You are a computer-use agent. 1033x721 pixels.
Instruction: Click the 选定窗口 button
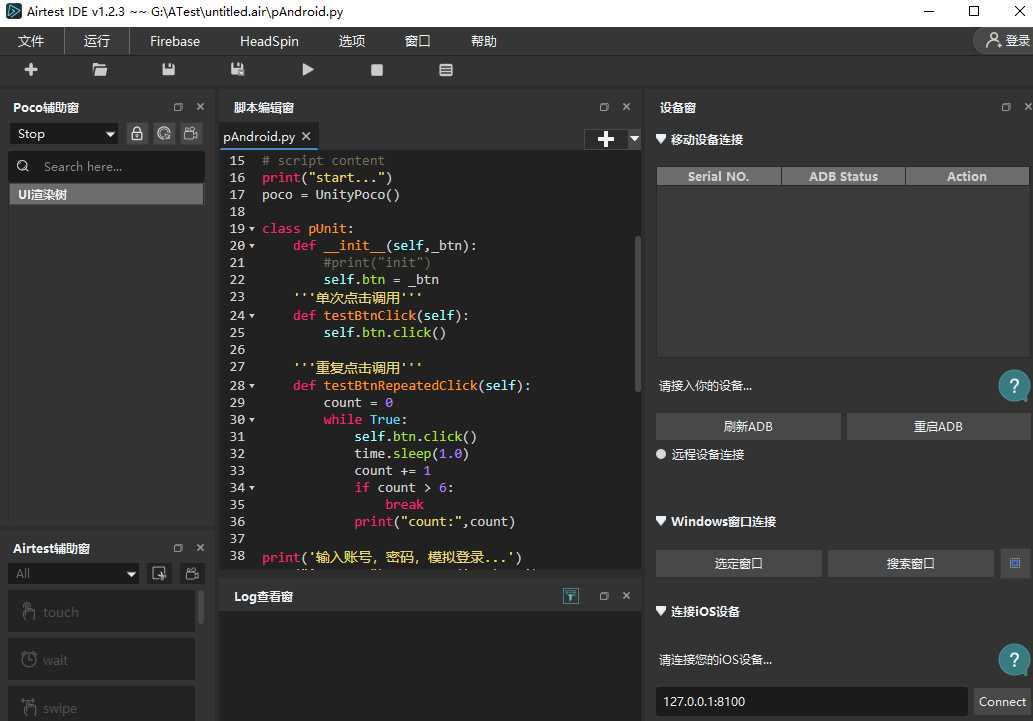739,563
